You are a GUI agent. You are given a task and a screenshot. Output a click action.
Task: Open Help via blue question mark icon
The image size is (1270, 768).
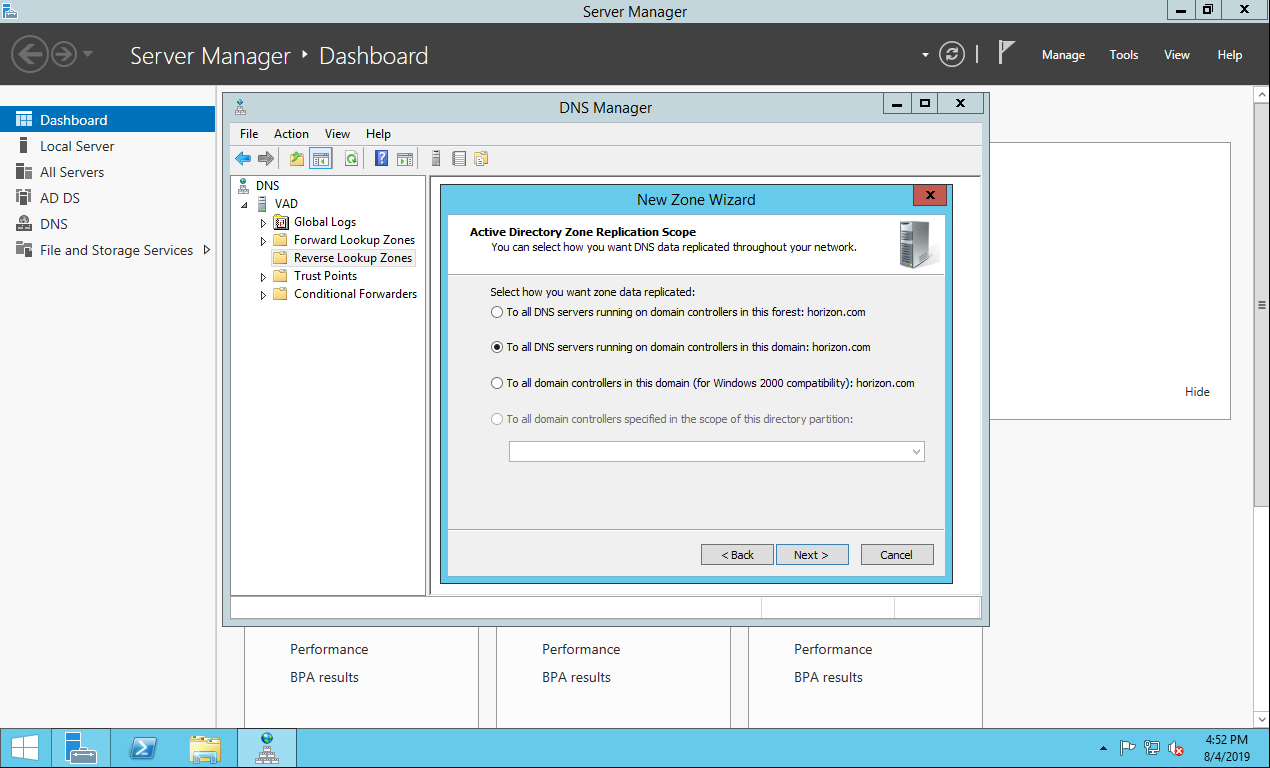[x=381, y=158]
